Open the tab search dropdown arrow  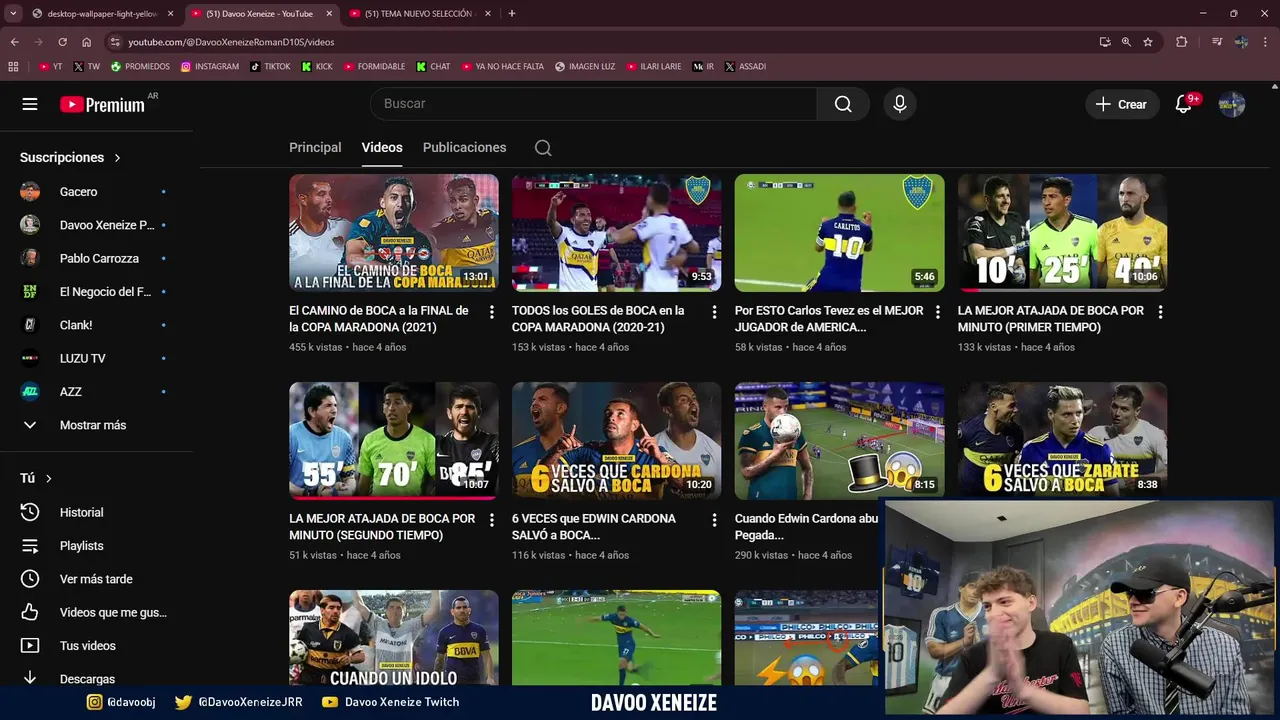point(13,13)
